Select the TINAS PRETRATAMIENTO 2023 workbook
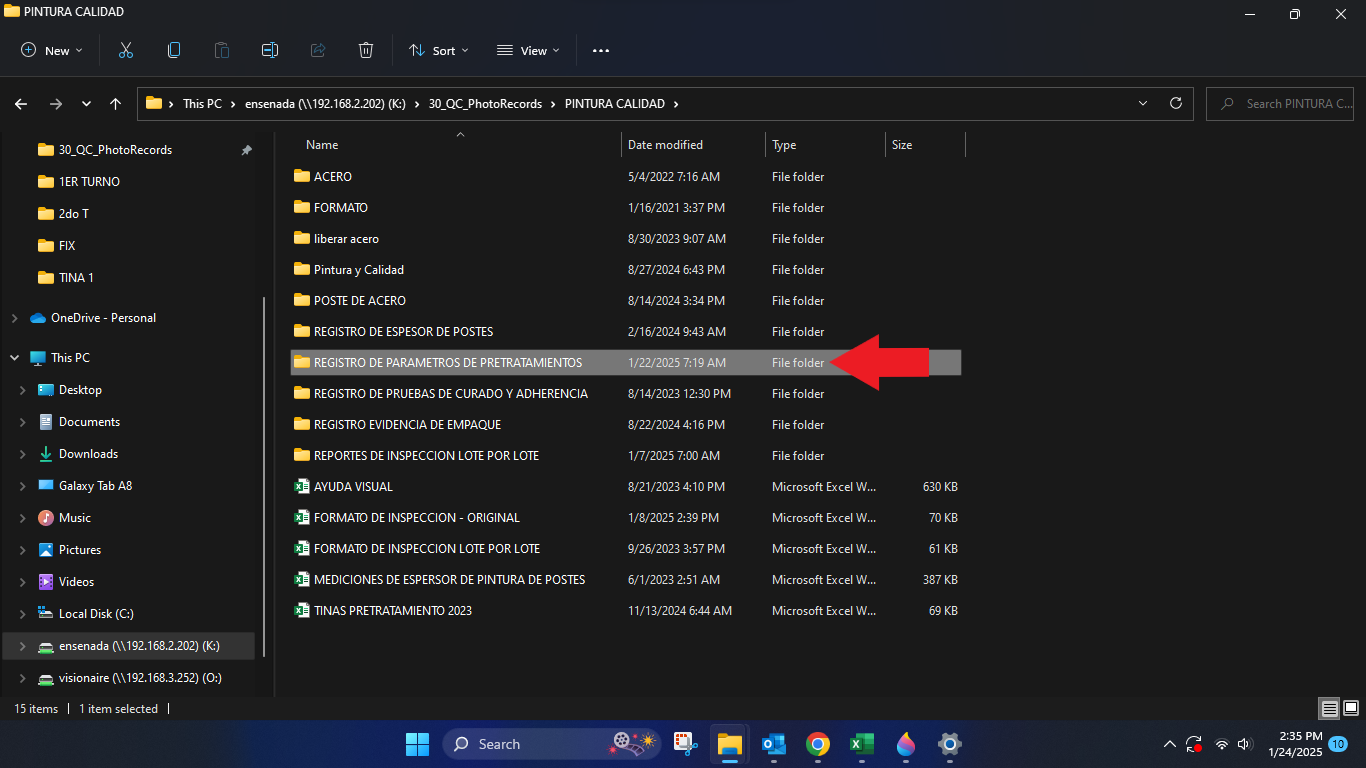This screenshot has width=1366, height=768. tap(393, 611)
